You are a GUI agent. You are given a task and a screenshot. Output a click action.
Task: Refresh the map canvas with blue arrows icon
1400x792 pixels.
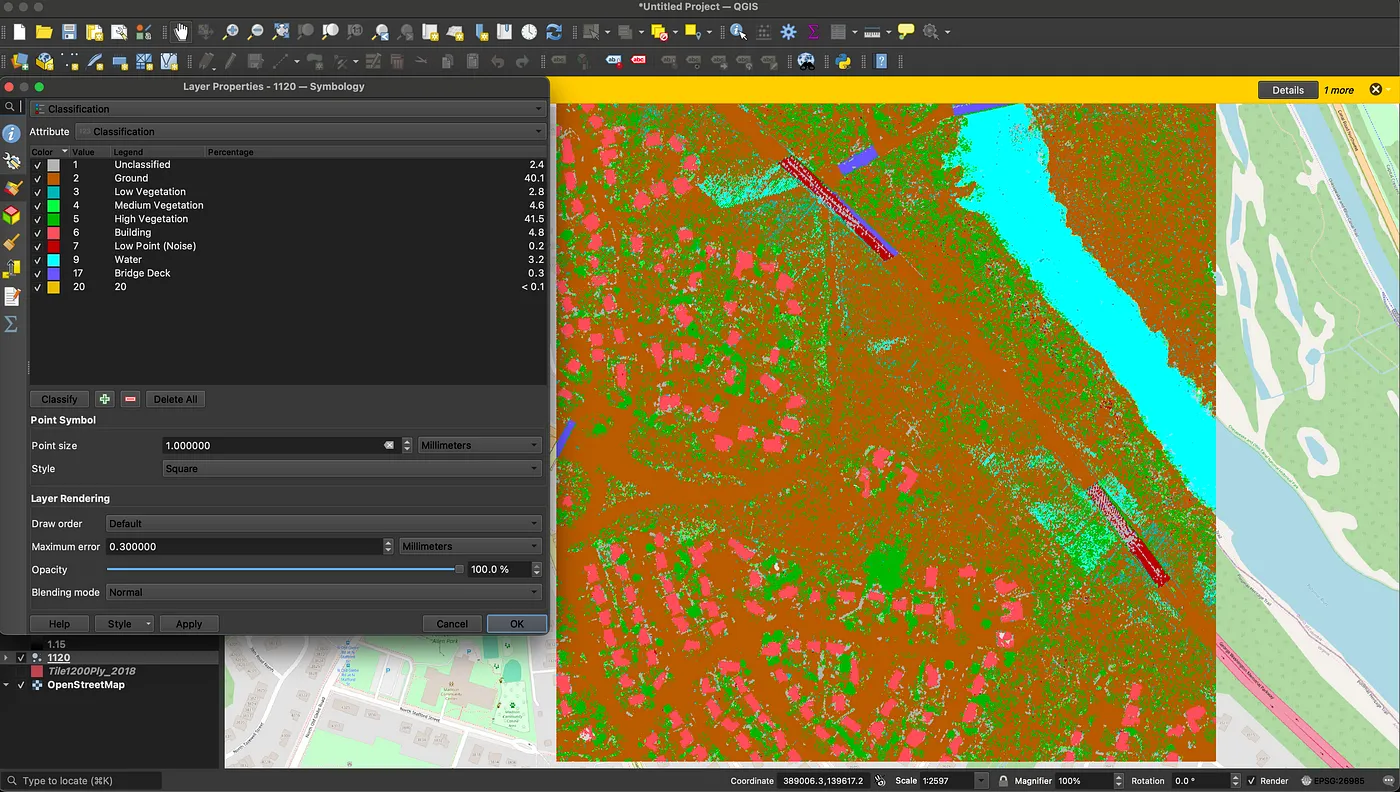pyautogui.click(x=553, y=32)
